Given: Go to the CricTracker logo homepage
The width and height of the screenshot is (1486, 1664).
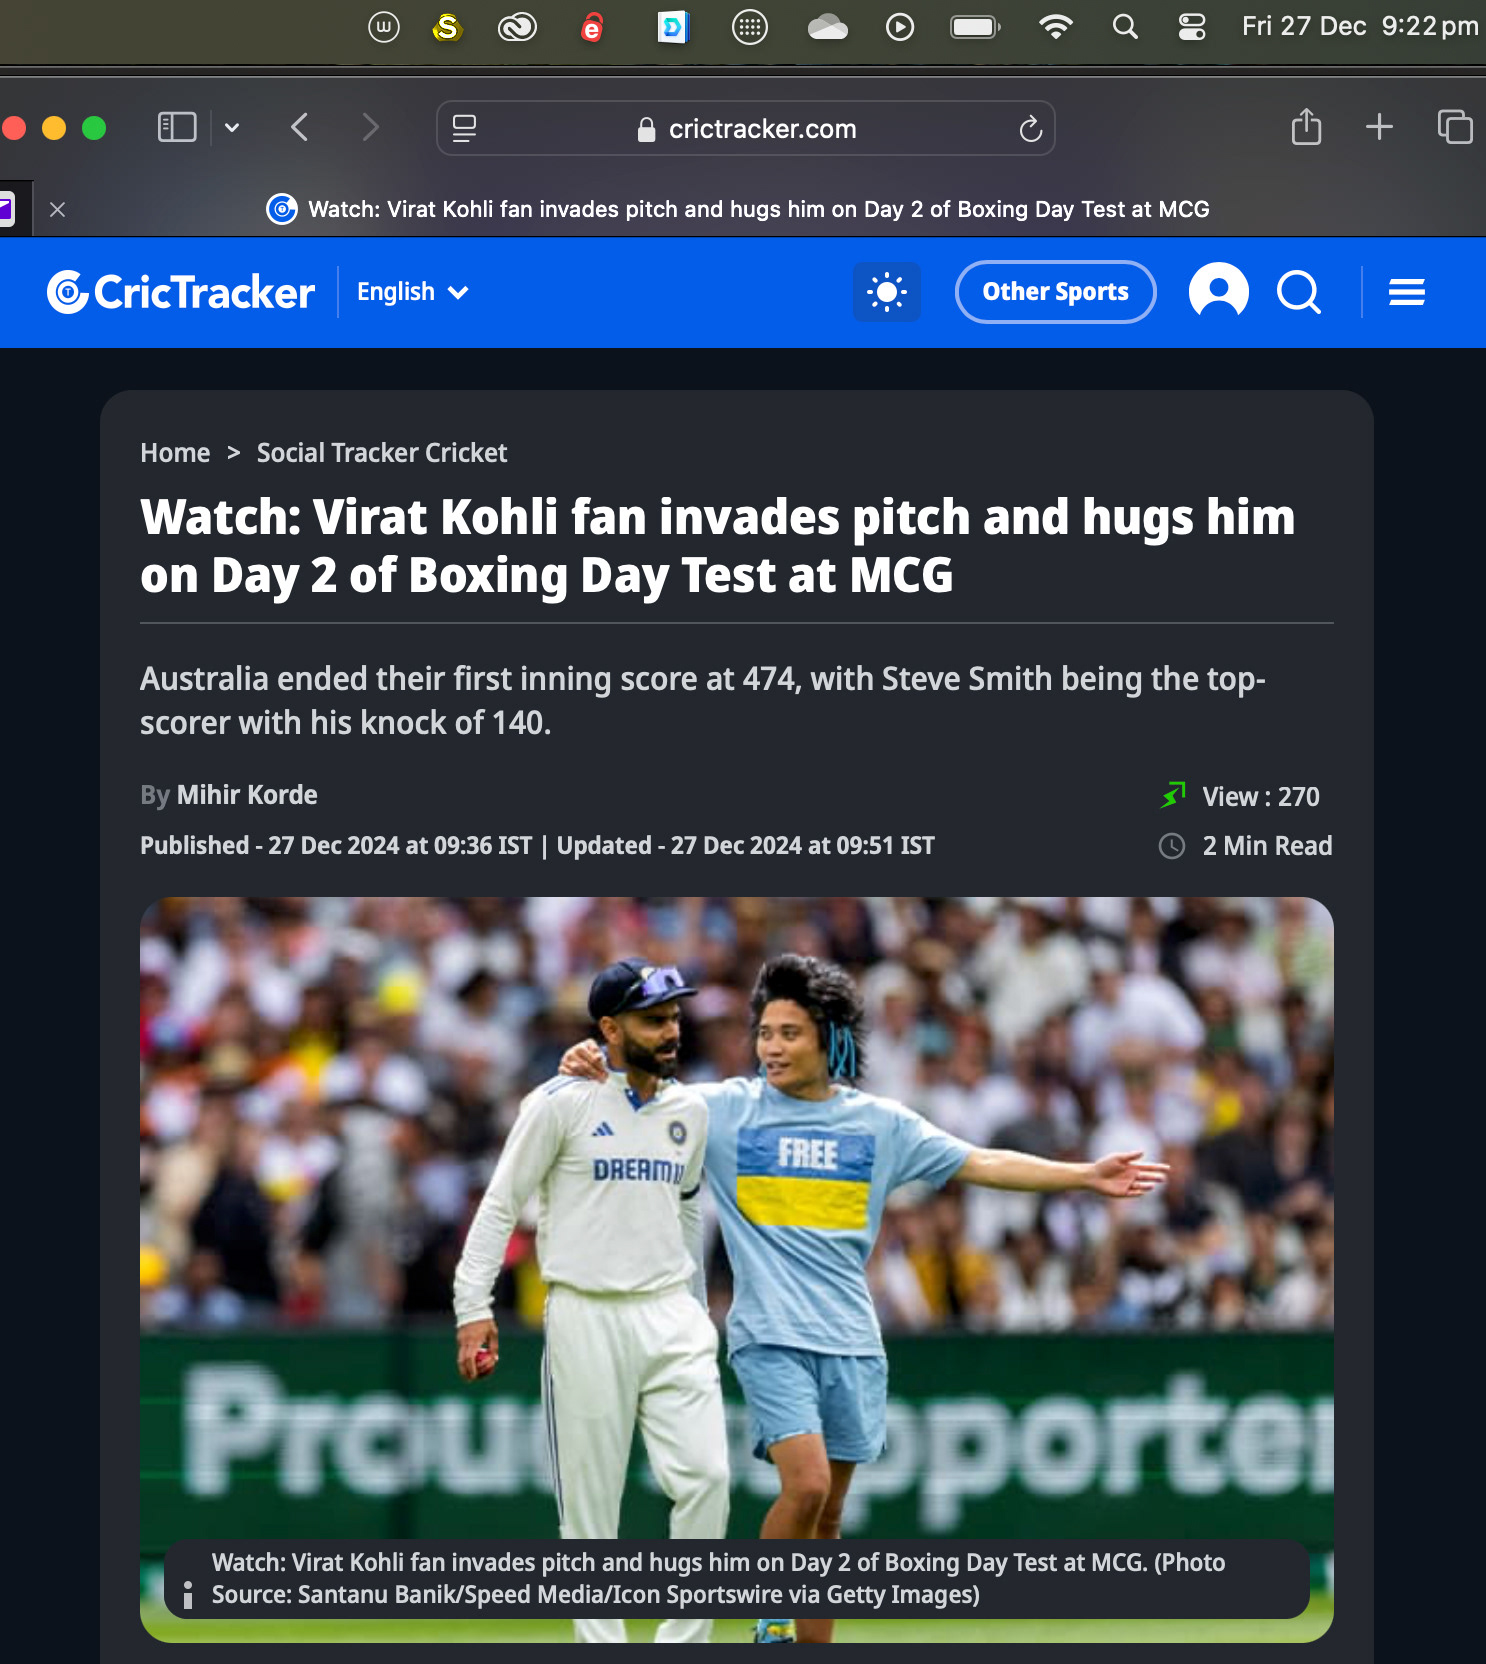Looking at the screenshot, I should (181, 292).
